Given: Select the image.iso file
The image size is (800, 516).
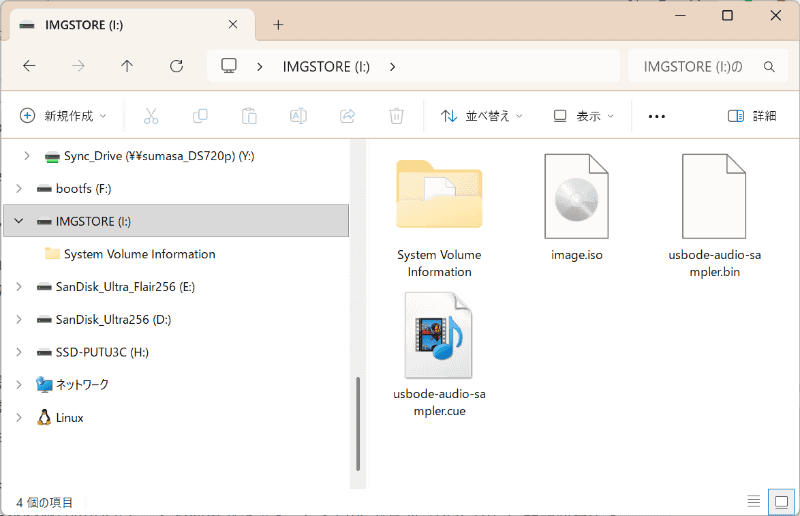Looking at the screenshot, I should point(577,207).
